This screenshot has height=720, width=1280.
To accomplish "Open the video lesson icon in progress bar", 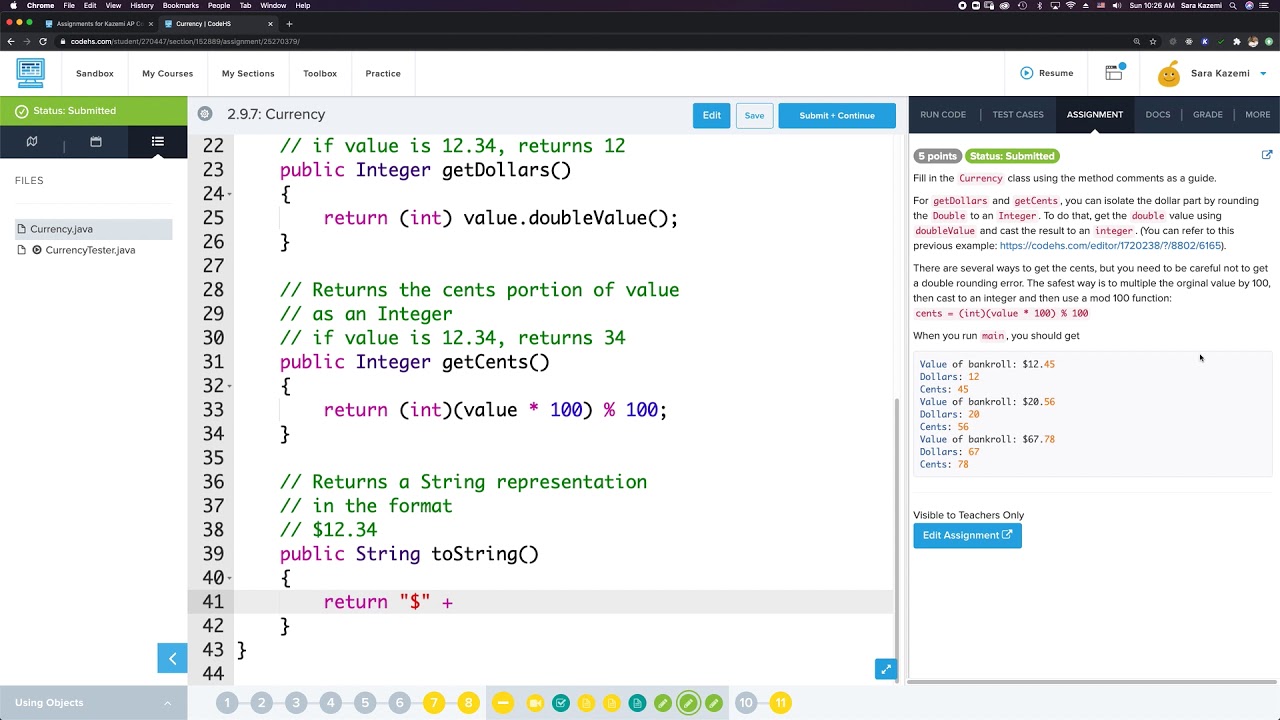I will [535, 703].
